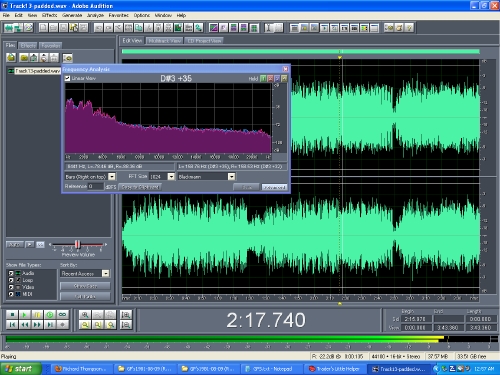Click Multitrack View toolbar icon
This screenshot has height=375, width=500.
[19, 28]
